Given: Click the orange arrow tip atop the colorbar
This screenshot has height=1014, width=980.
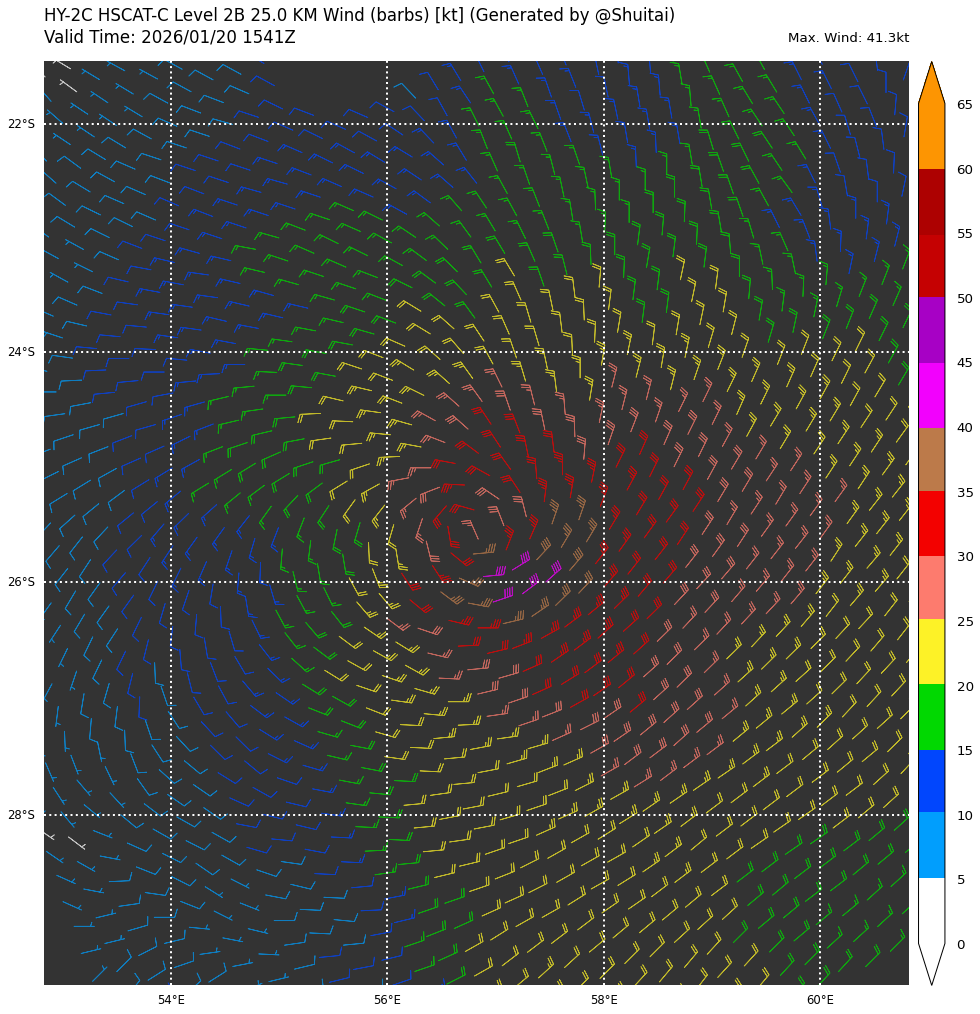Looking at the screenshot, I should (931, 82).
